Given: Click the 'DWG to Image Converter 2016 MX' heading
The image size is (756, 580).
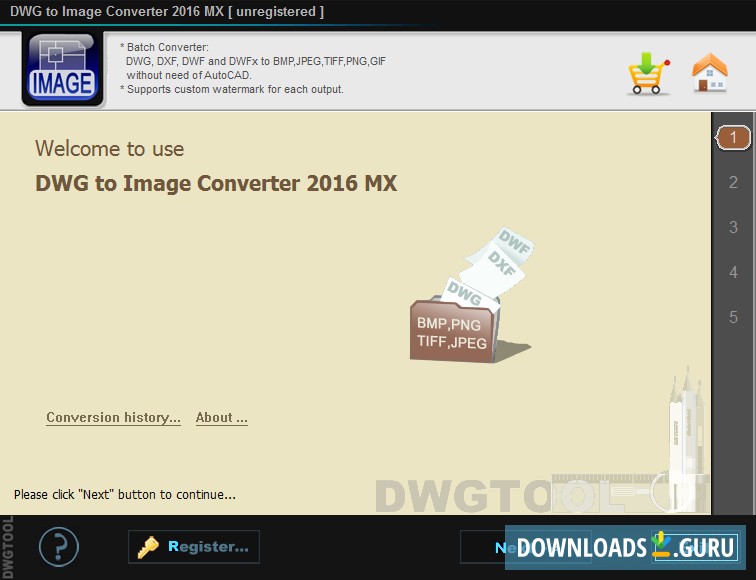Looking at the screenshot, I should point(216,183).
